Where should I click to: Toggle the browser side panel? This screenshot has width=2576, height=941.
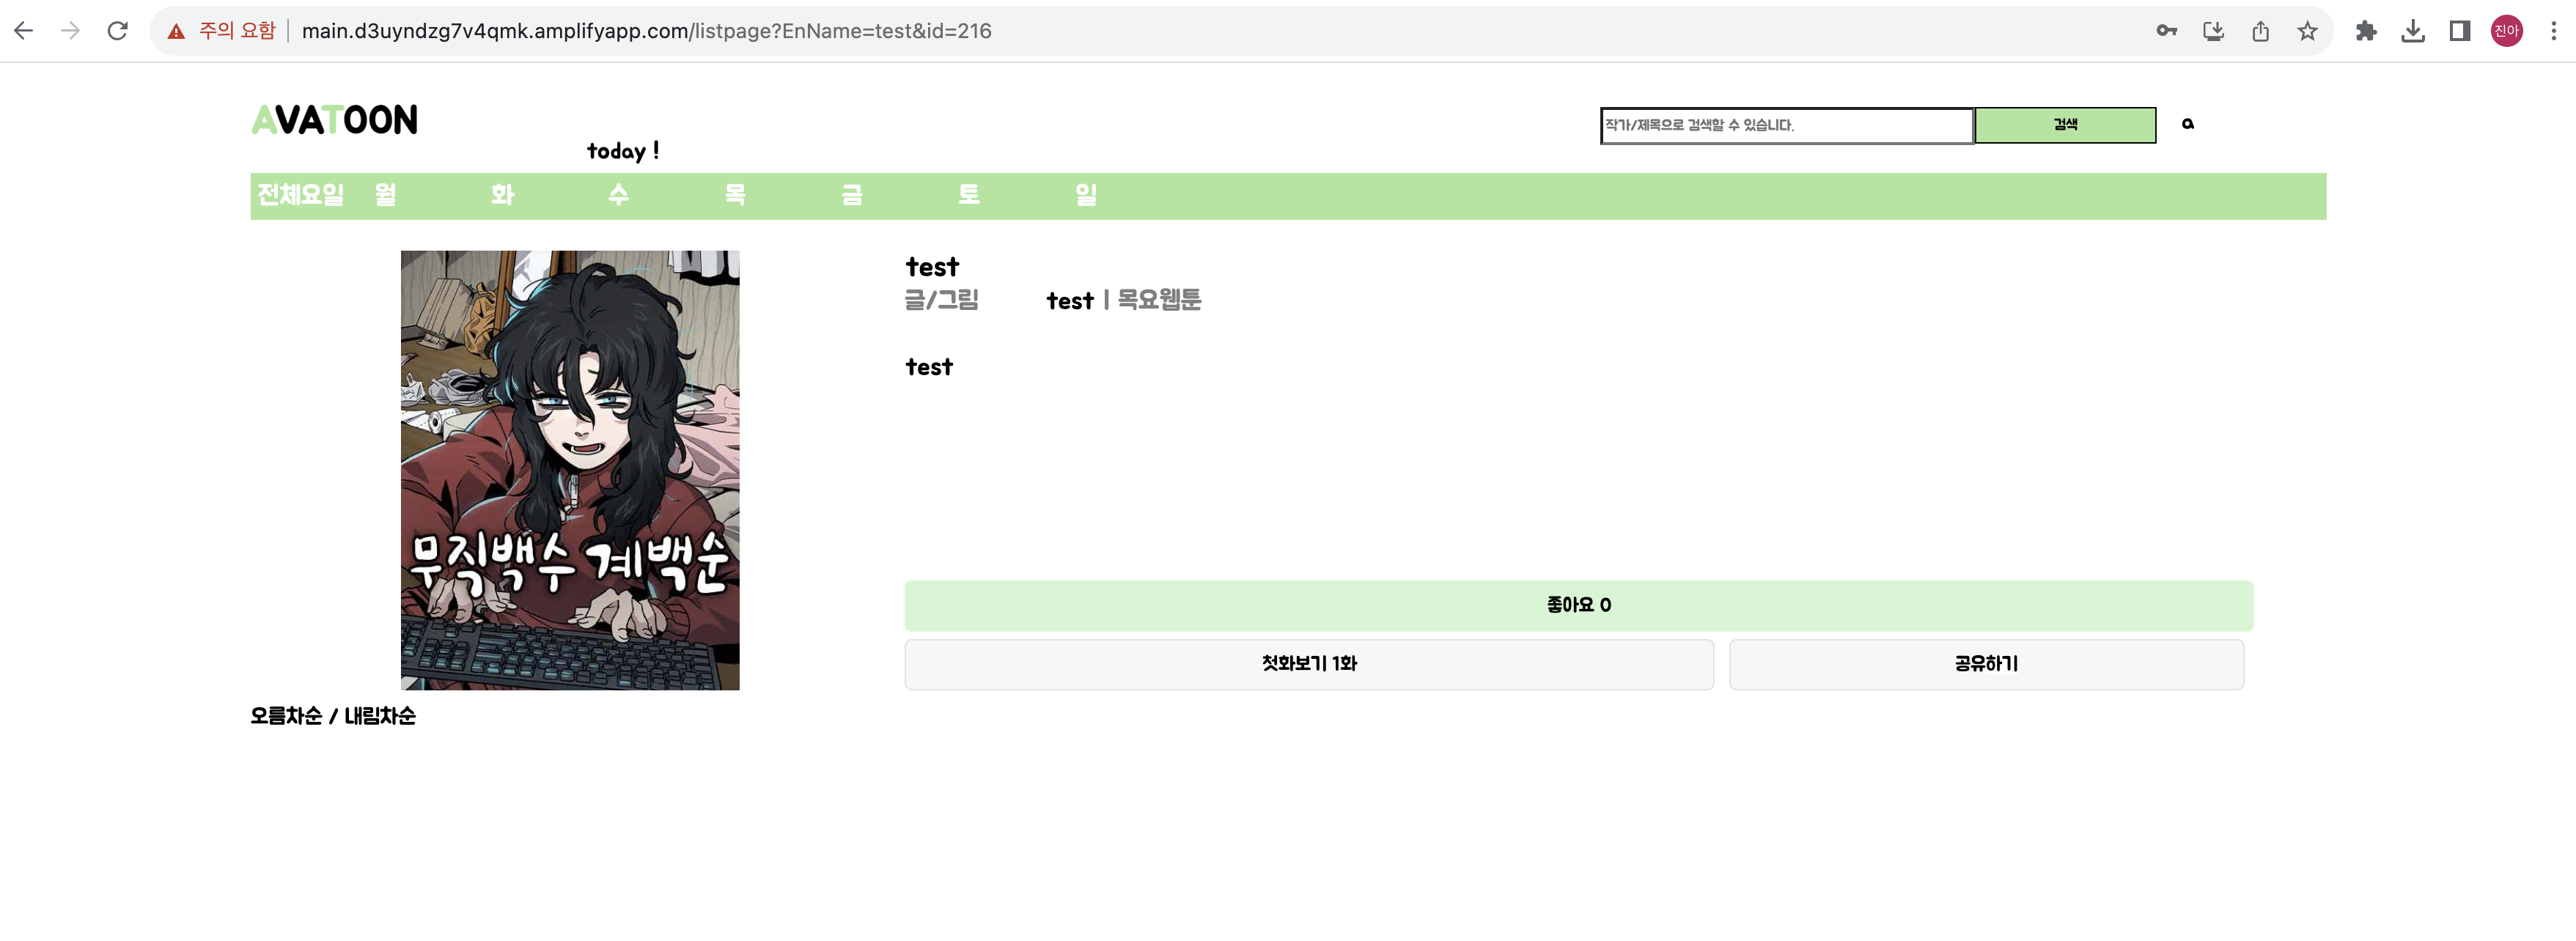2460,31
